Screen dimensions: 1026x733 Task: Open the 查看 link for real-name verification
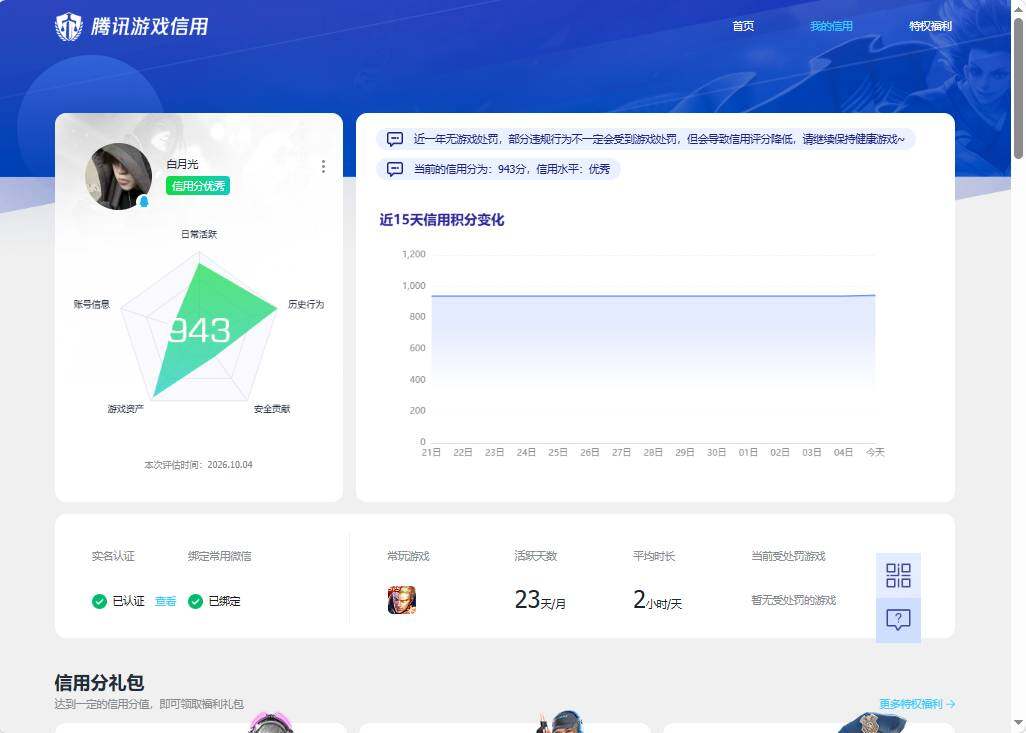pyautogui.click(x=166, y=601)
